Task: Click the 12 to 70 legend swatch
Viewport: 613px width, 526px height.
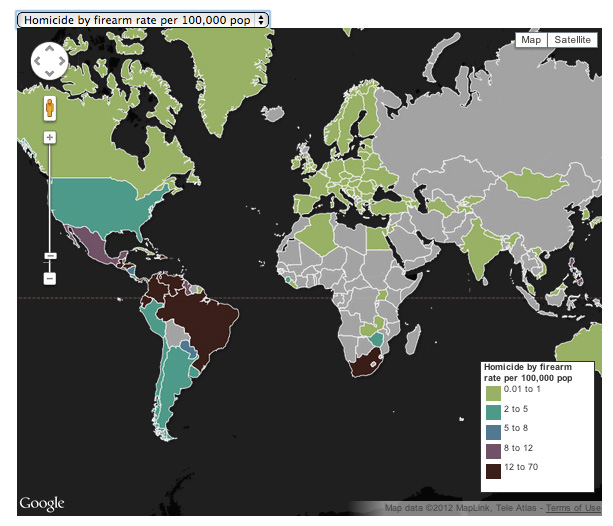Action: point(493,471)
